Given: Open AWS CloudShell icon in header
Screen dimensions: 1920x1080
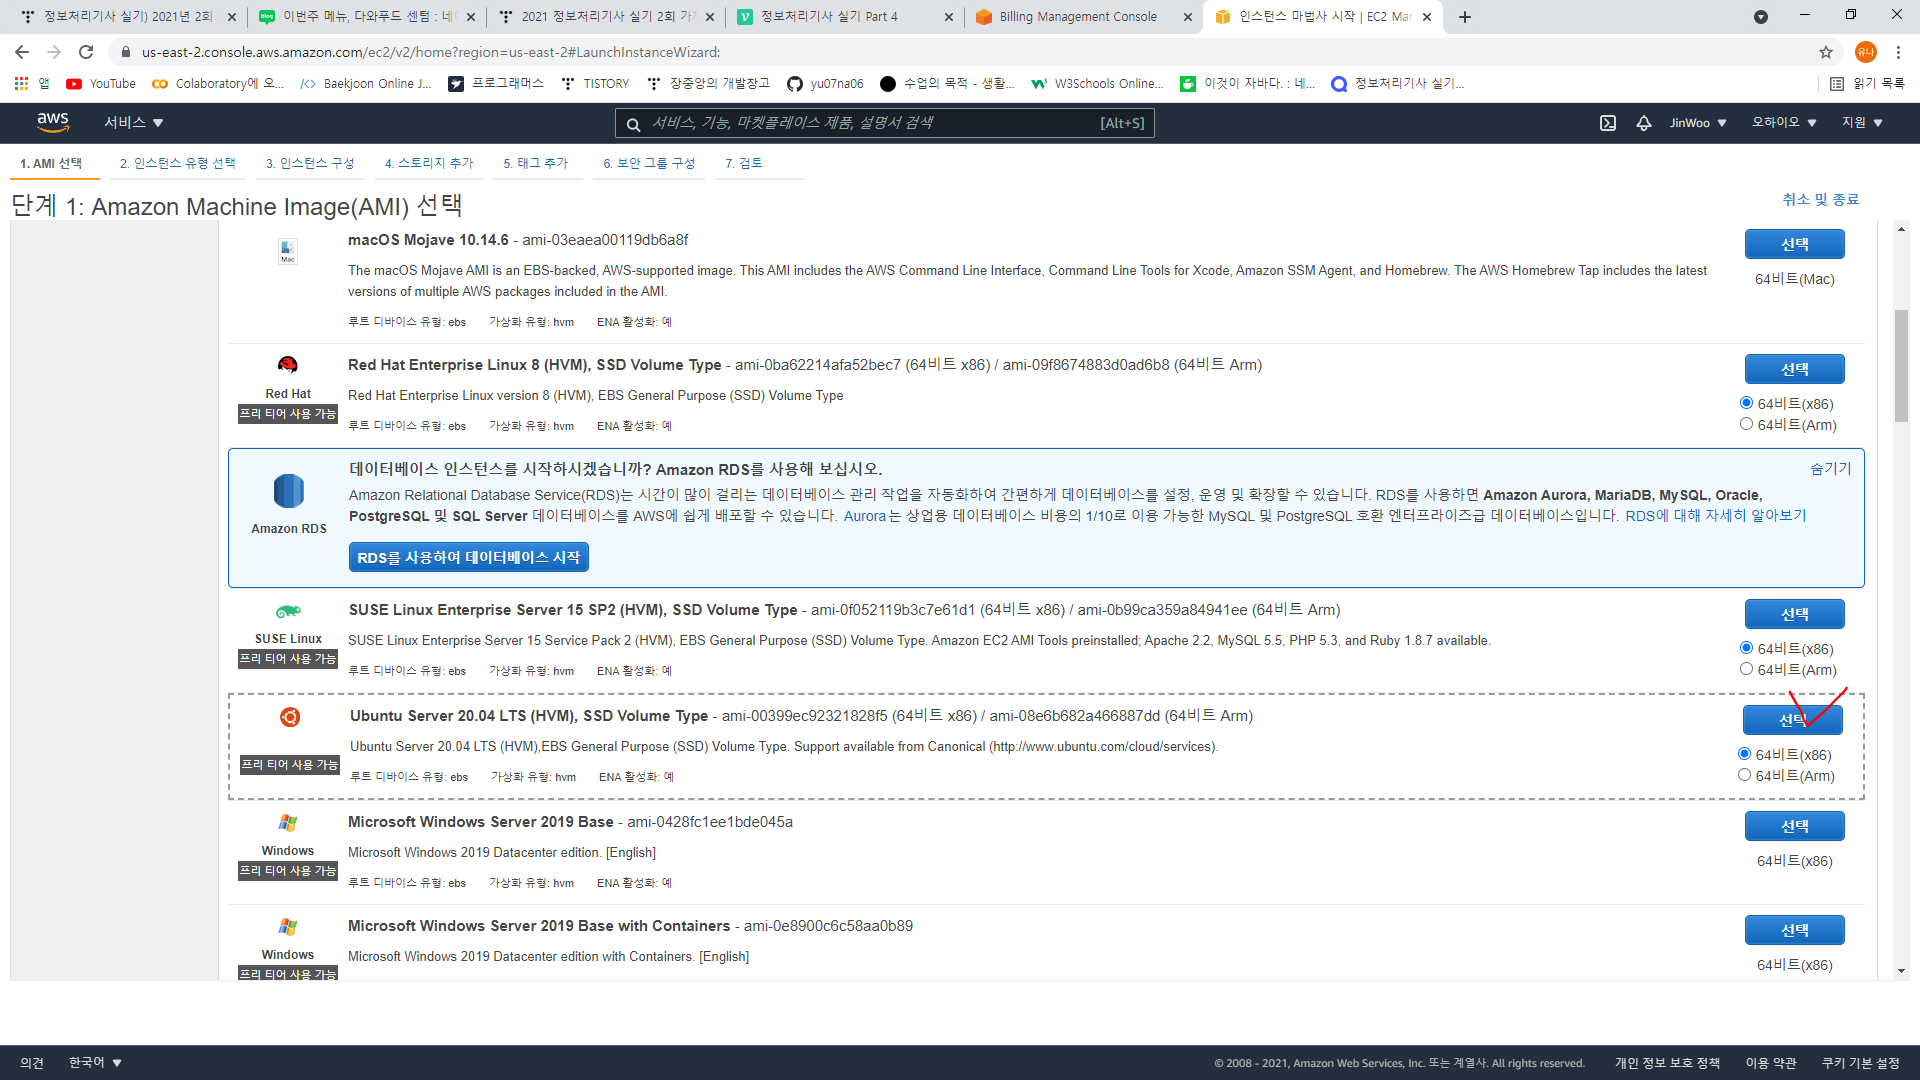Looking at the screenshot, I should click(1608, 123).
